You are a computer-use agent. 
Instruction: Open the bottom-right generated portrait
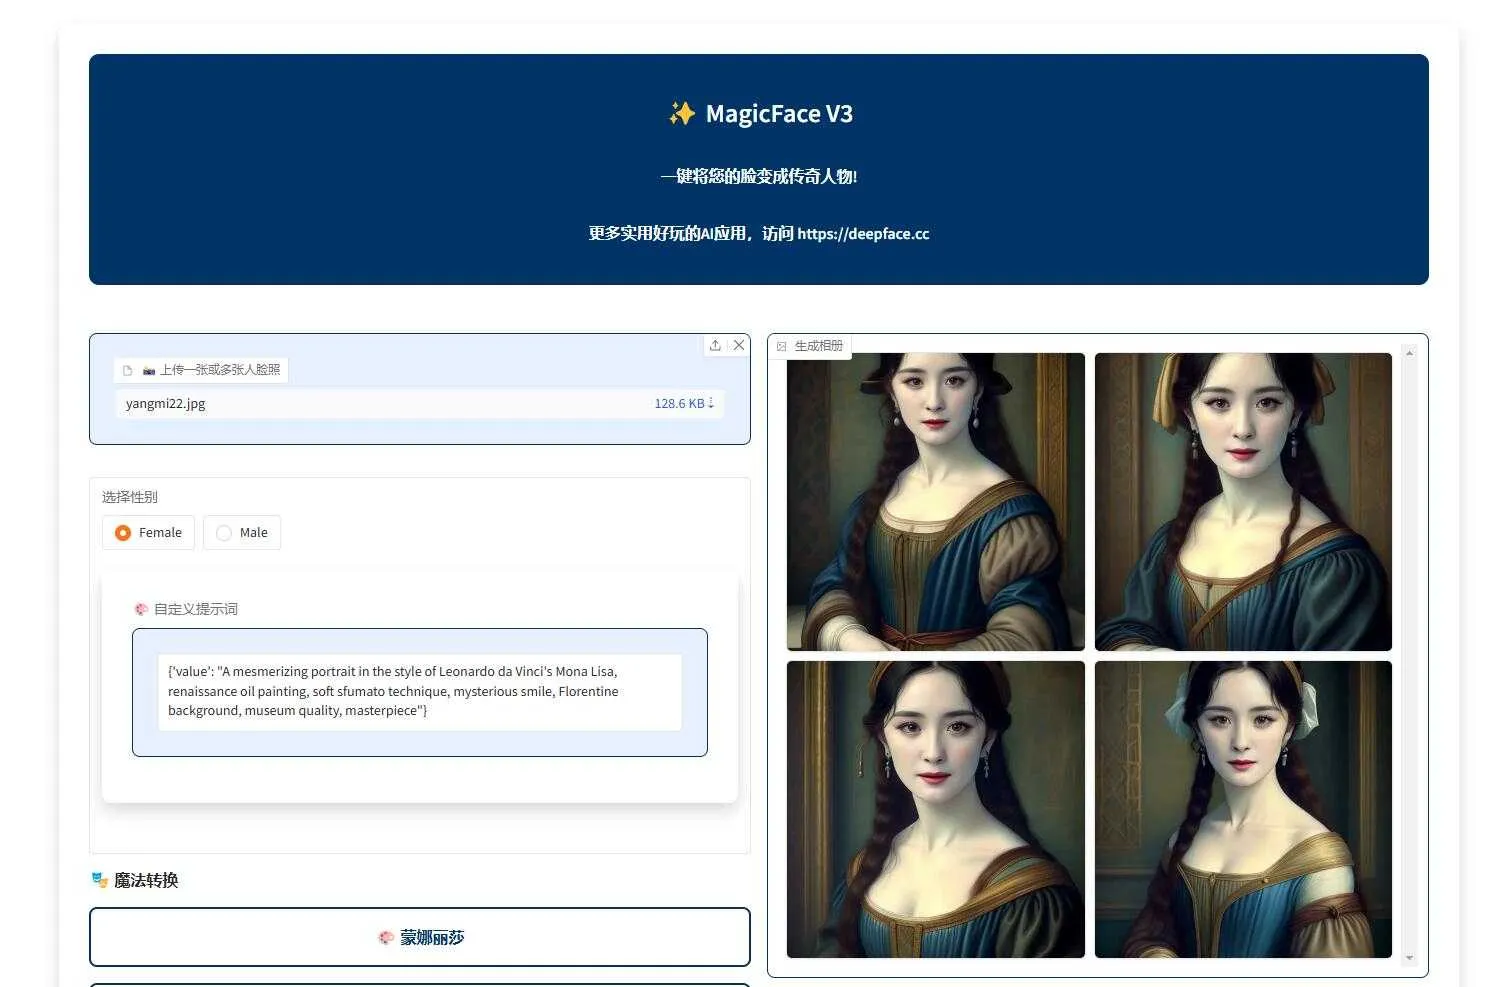[1243, 809]
